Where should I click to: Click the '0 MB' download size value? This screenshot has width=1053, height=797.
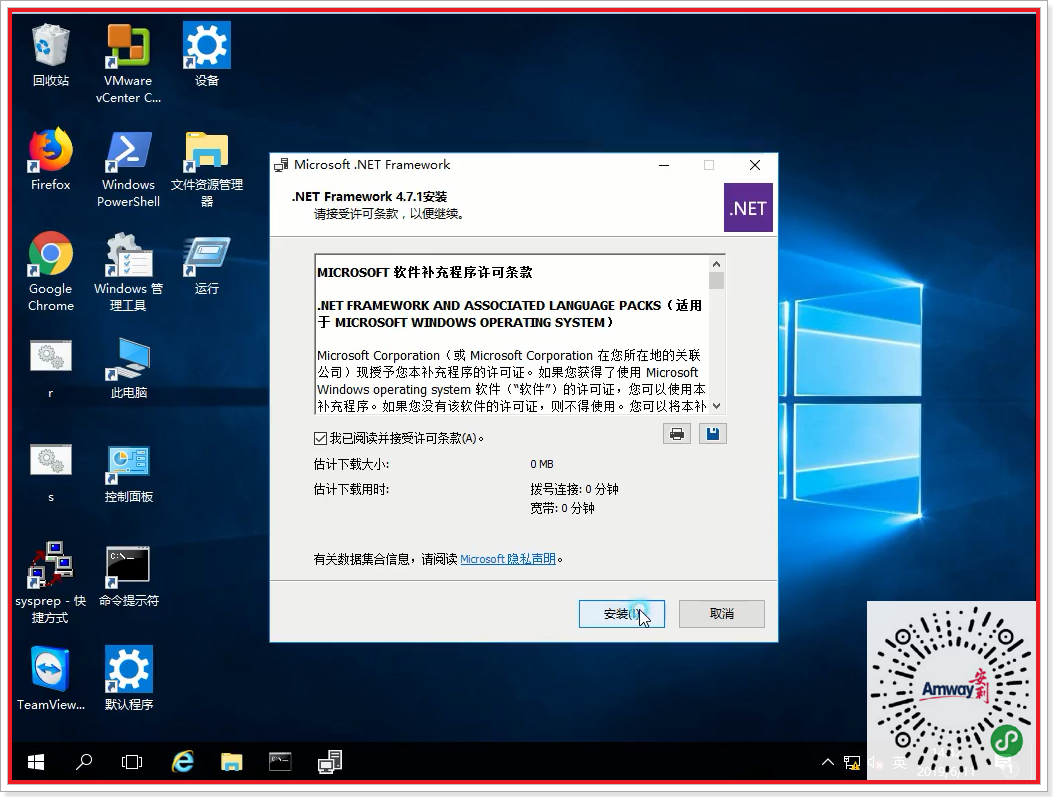(542, 464)
